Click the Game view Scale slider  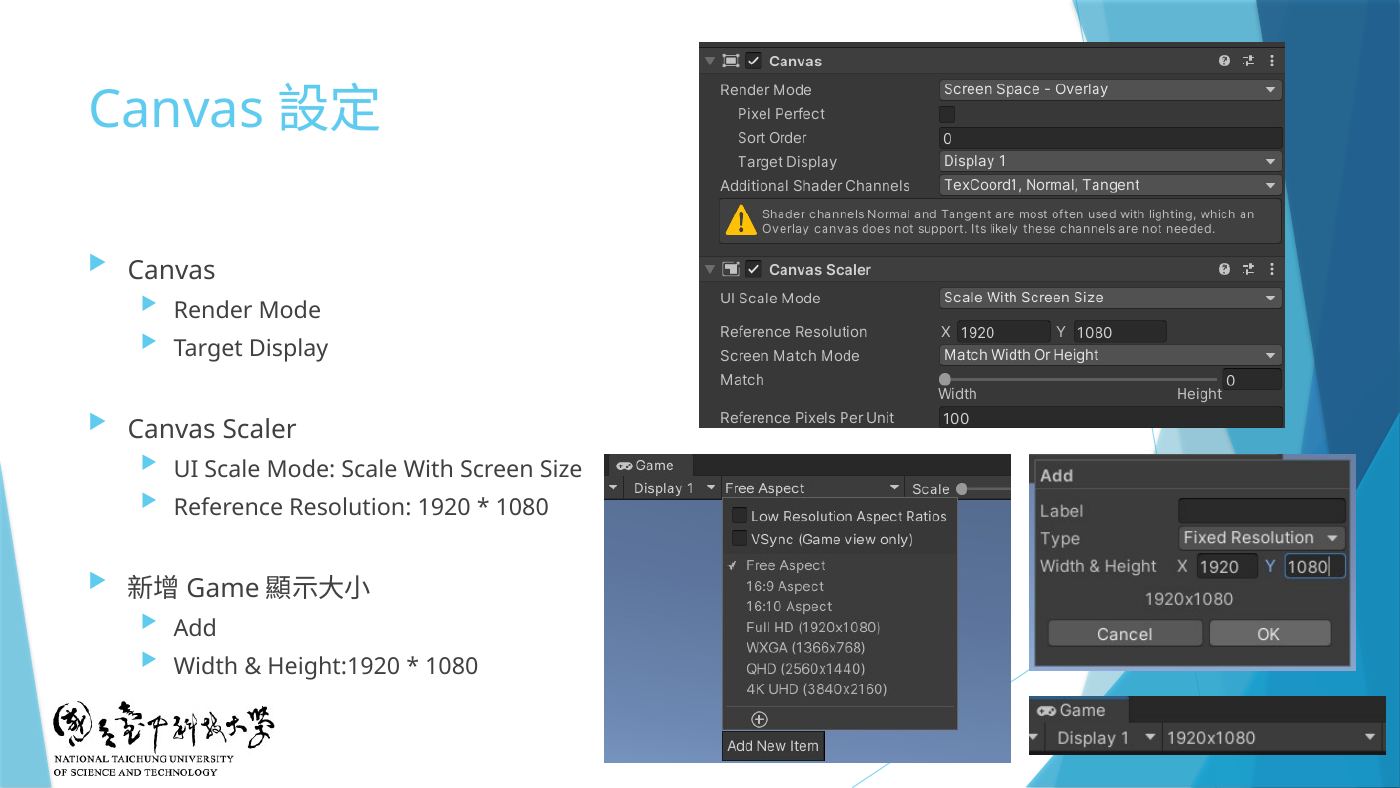coord(984,489)
